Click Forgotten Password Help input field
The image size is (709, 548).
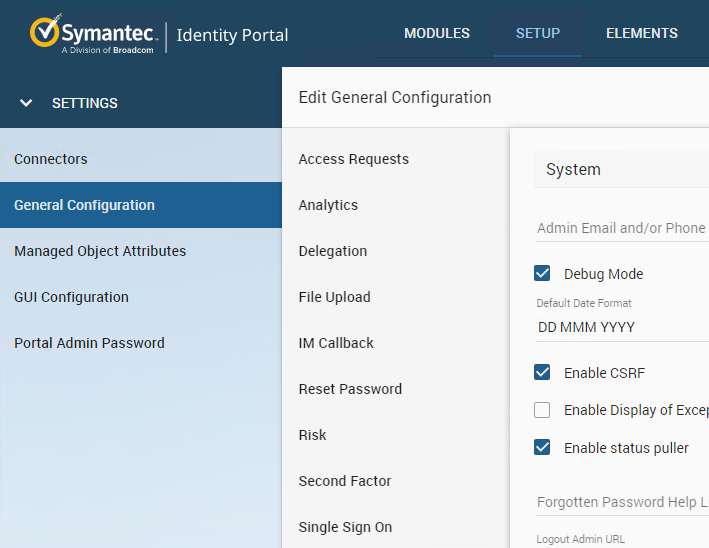tap(621, 502)
